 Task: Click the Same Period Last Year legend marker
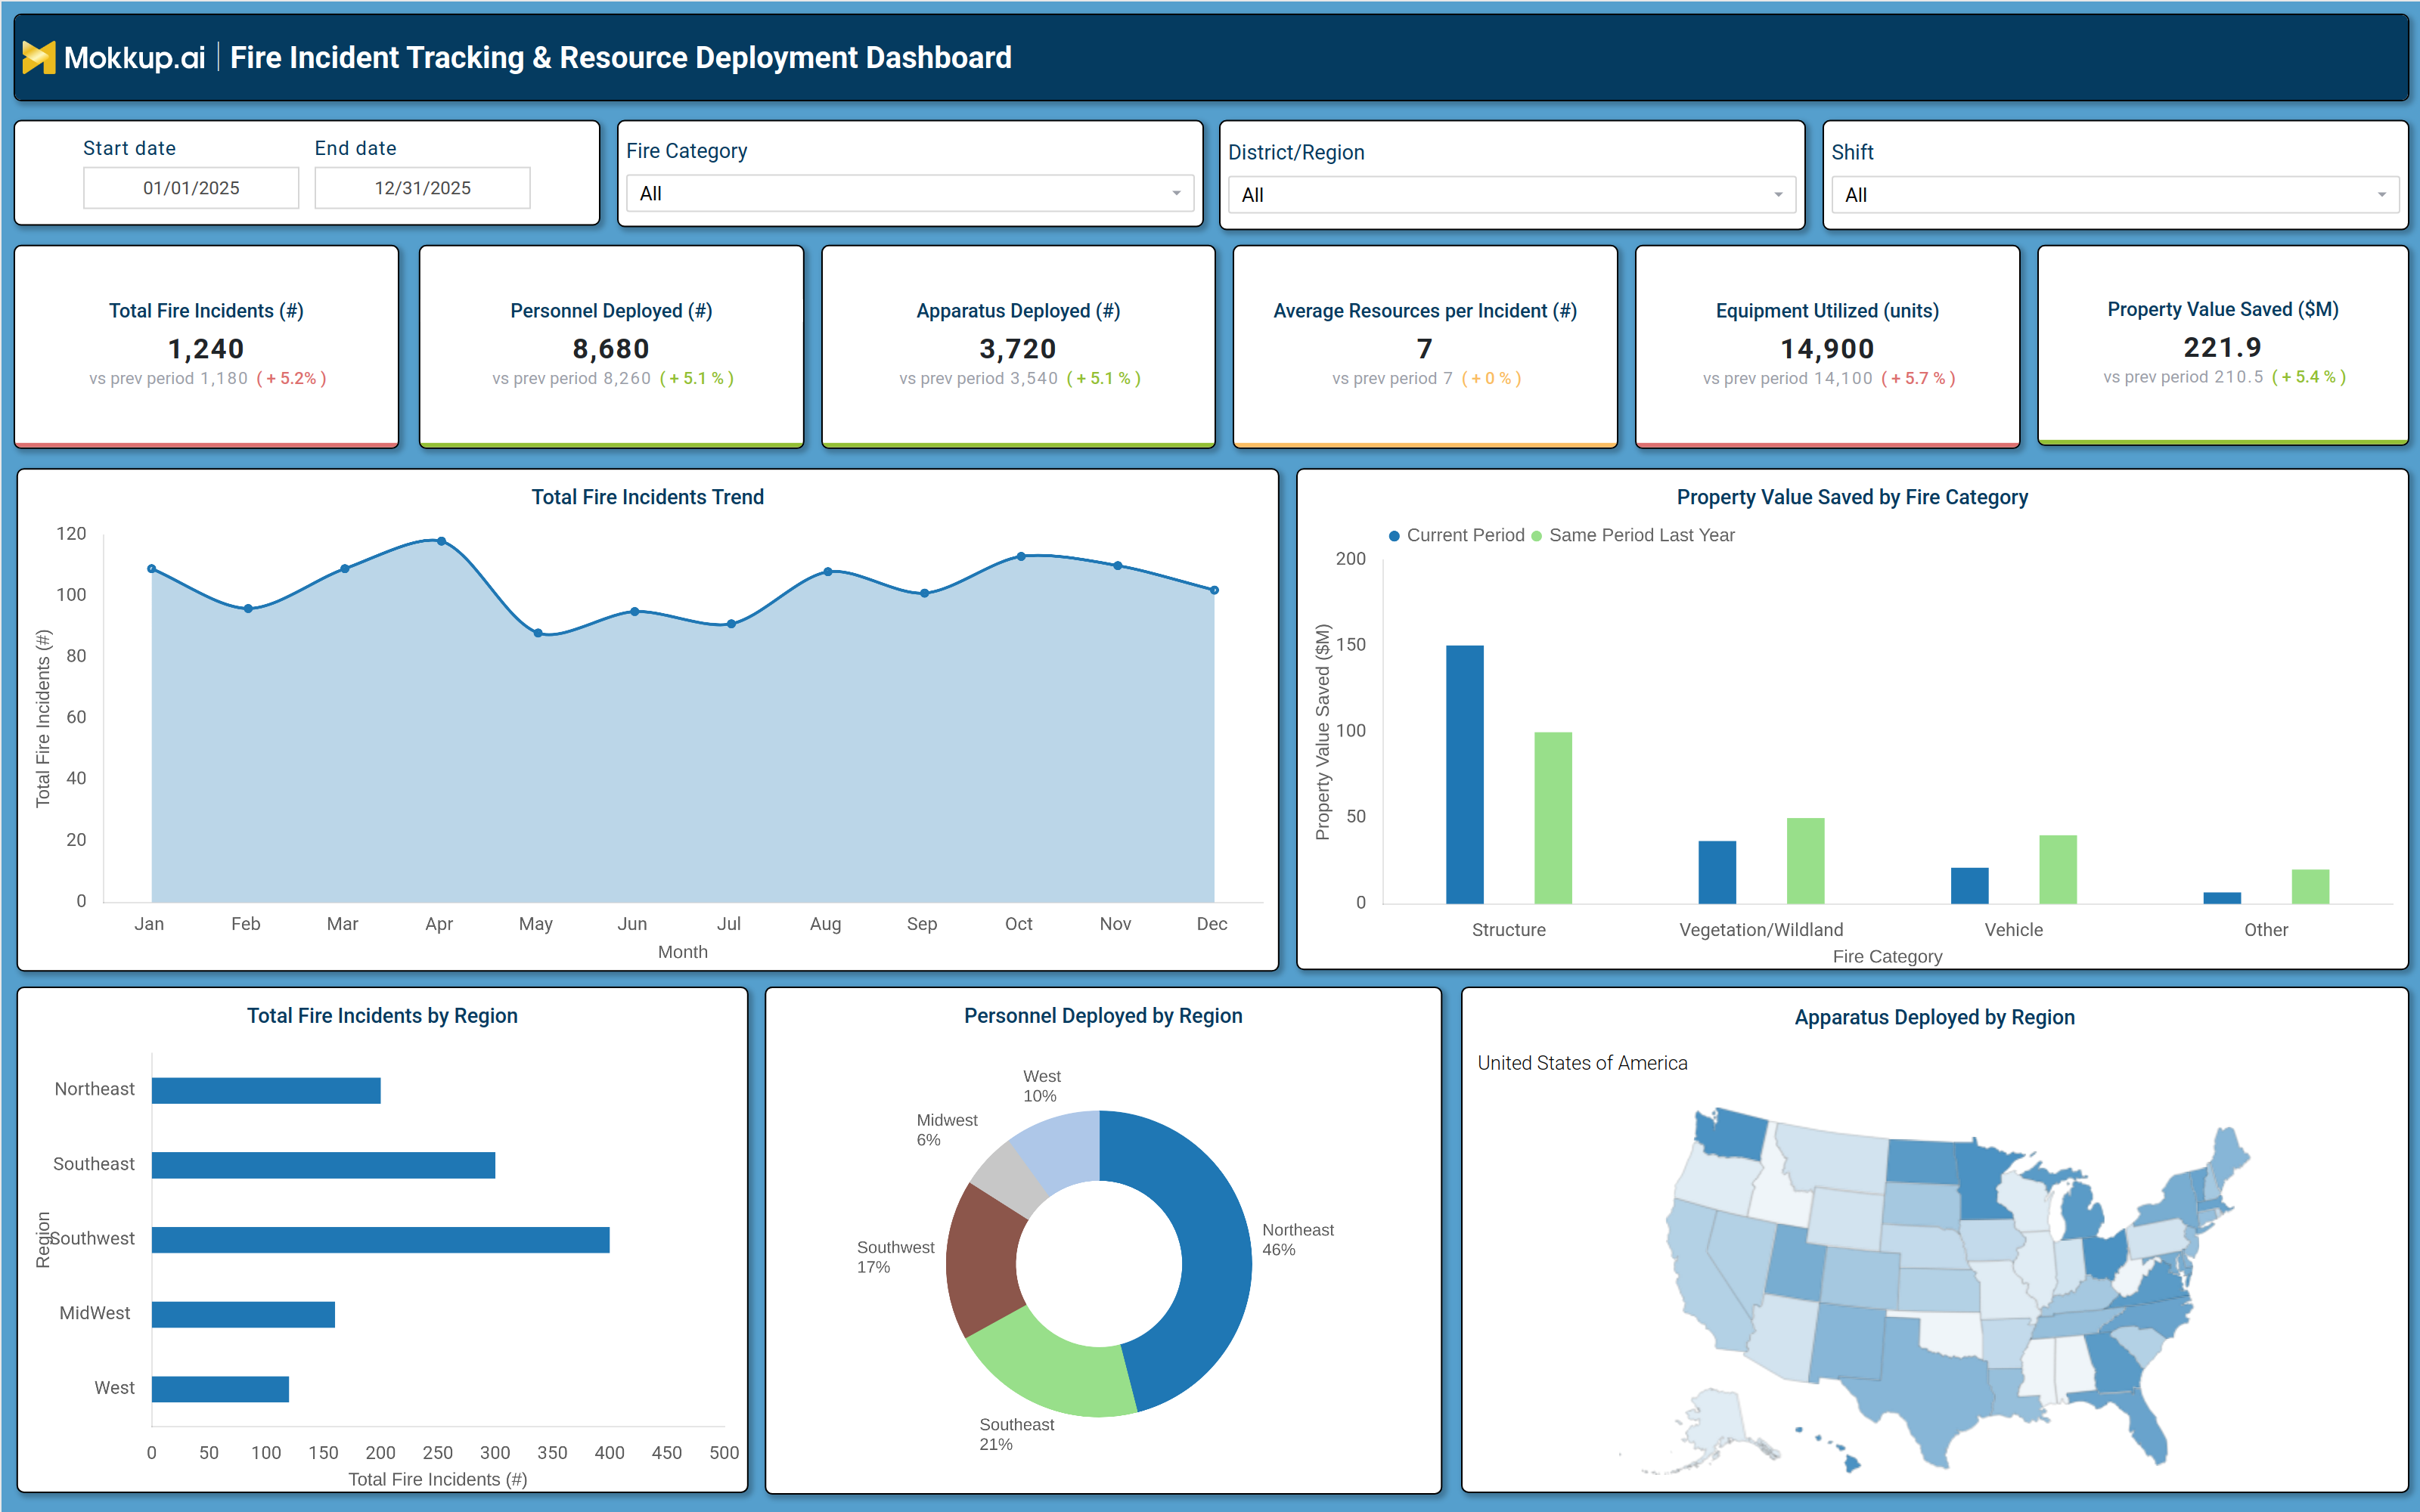(1536, 536)
